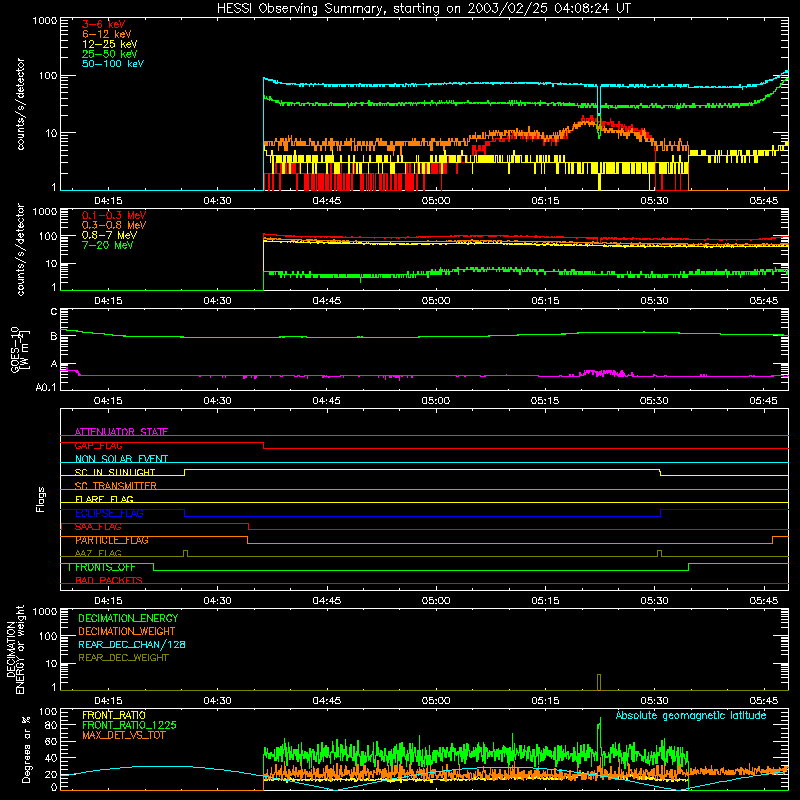This screenshot has height=800, width=800.
Task: Click the 0.8-7 MeV legend entry
Action: point(109,235)
